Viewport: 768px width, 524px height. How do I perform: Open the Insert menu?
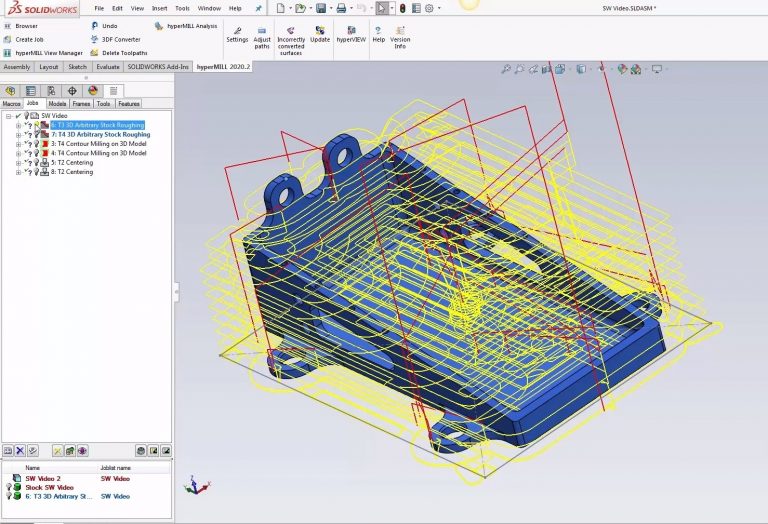pos(159,8)
